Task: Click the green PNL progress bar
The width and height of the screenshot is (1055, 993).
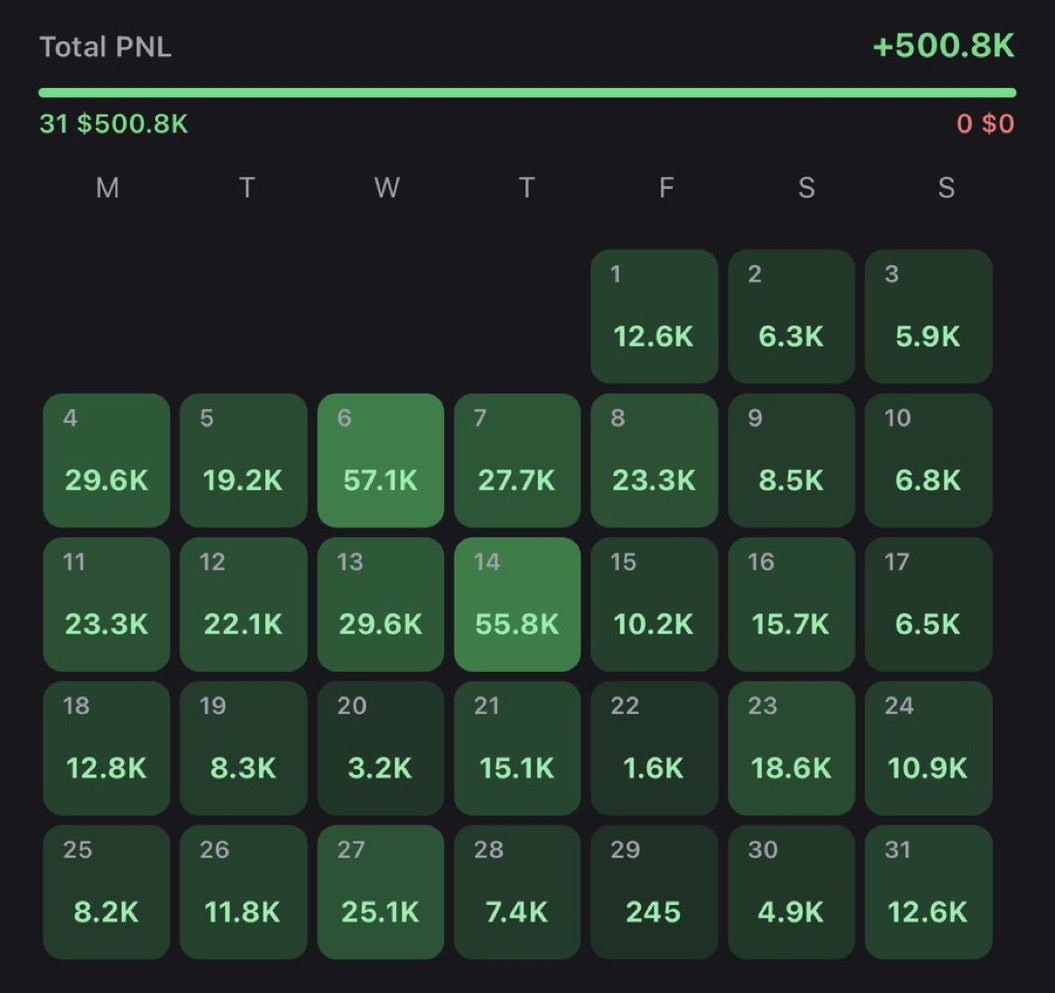Action: pos(527,92)
